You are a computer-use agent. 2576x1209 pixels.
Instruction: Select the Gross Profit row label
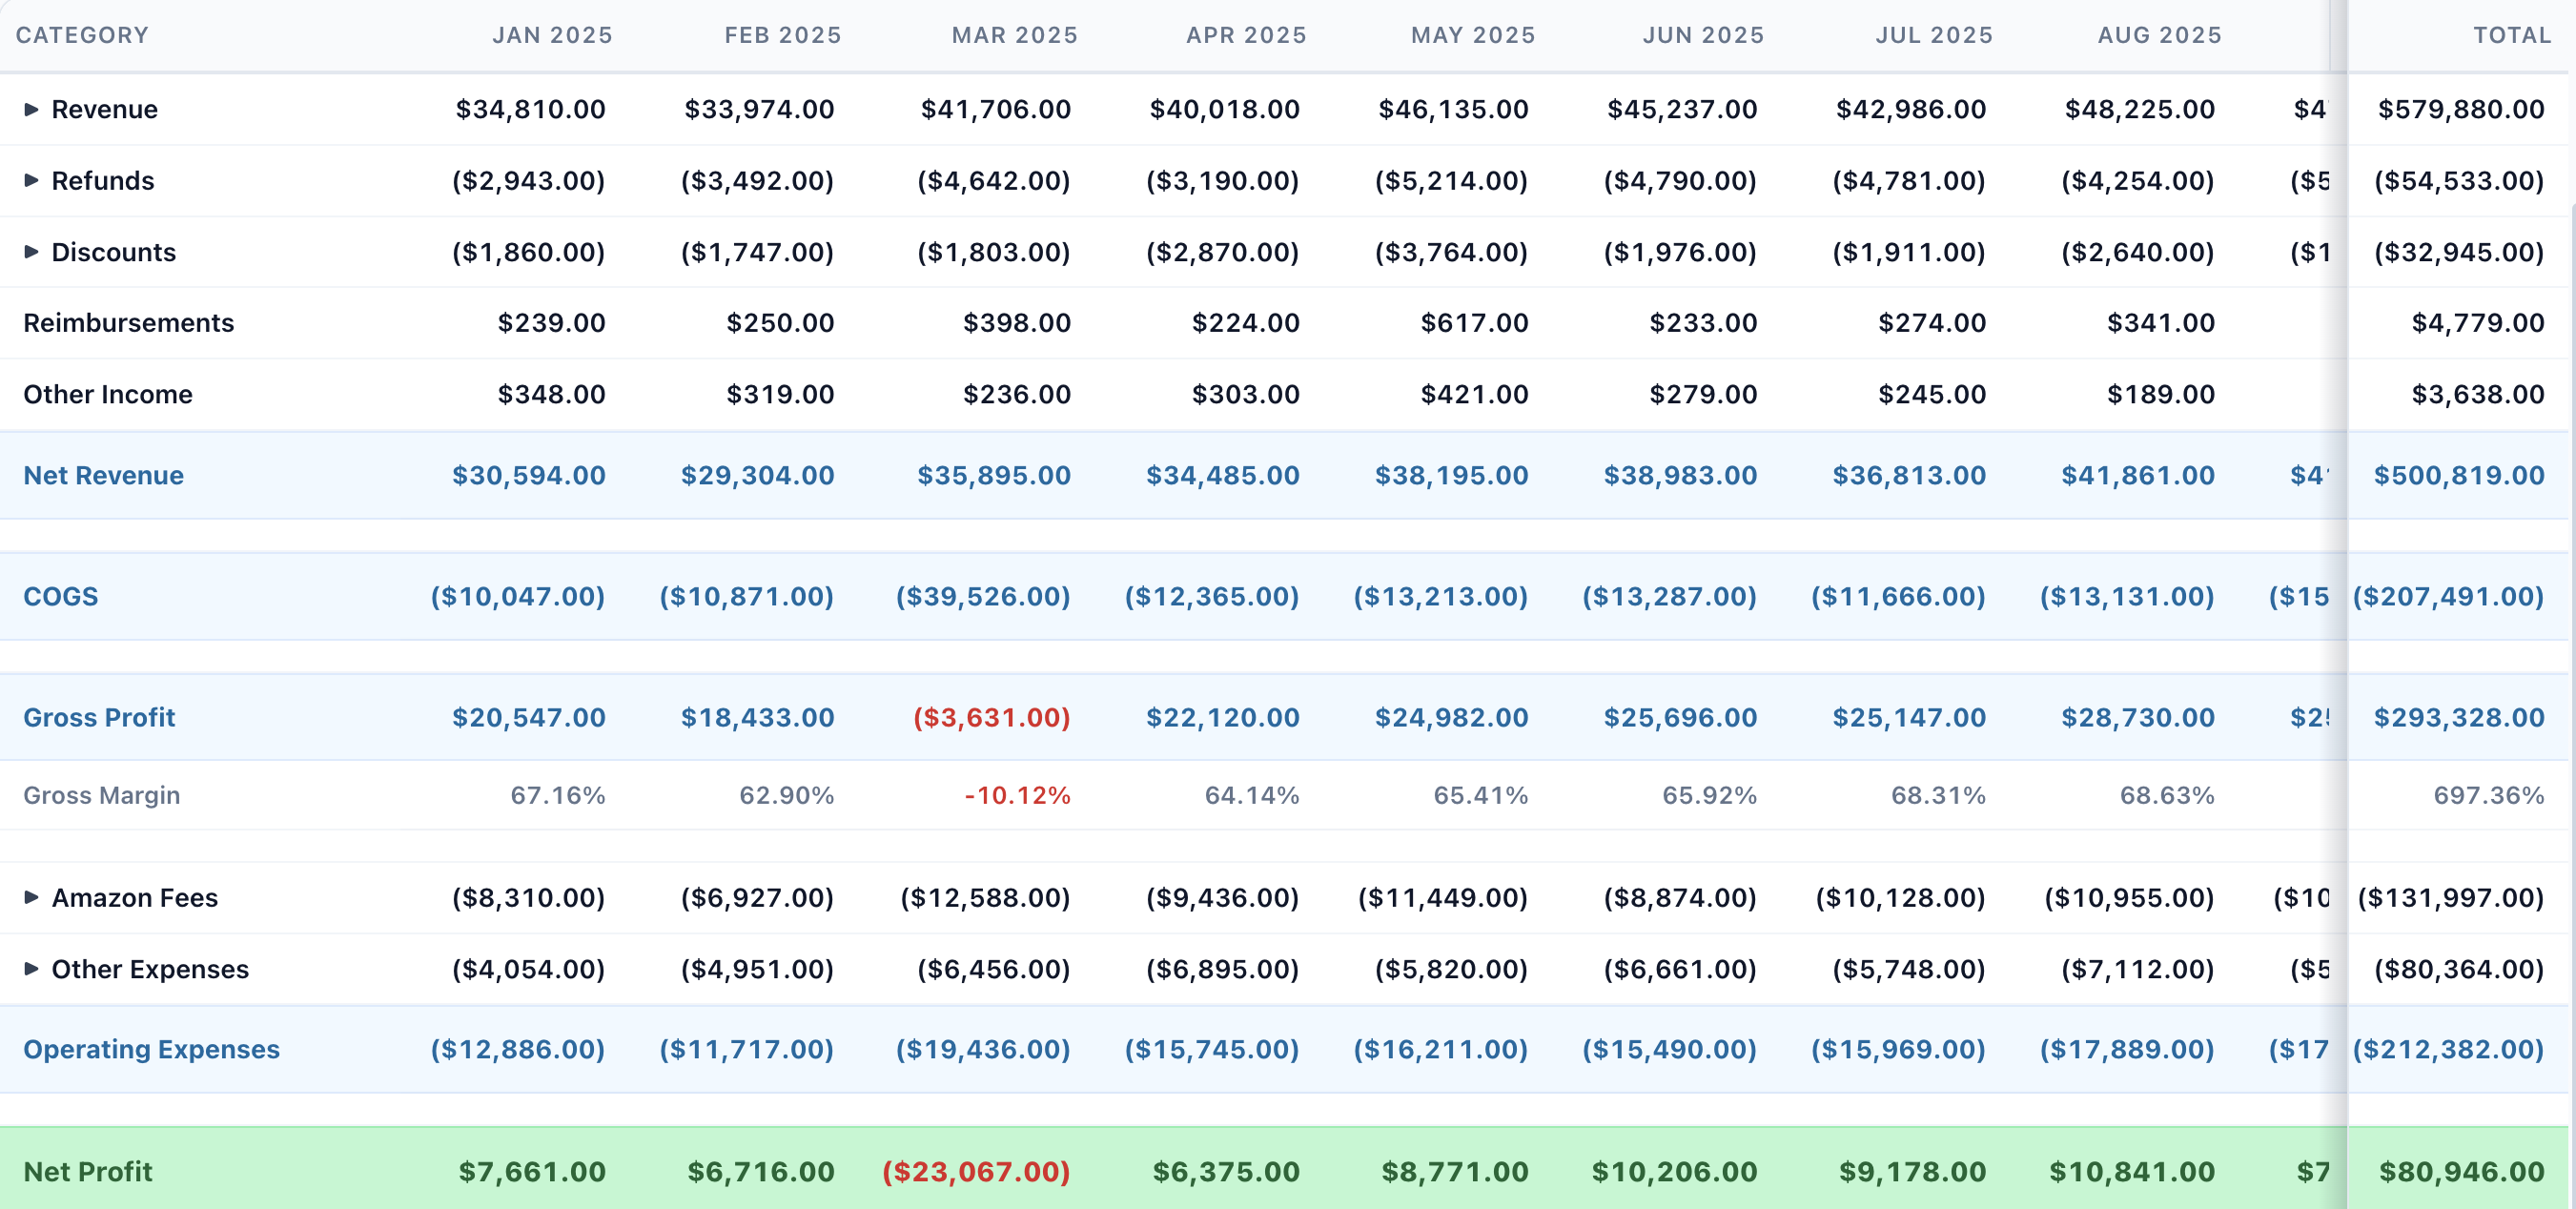[99, 717]
